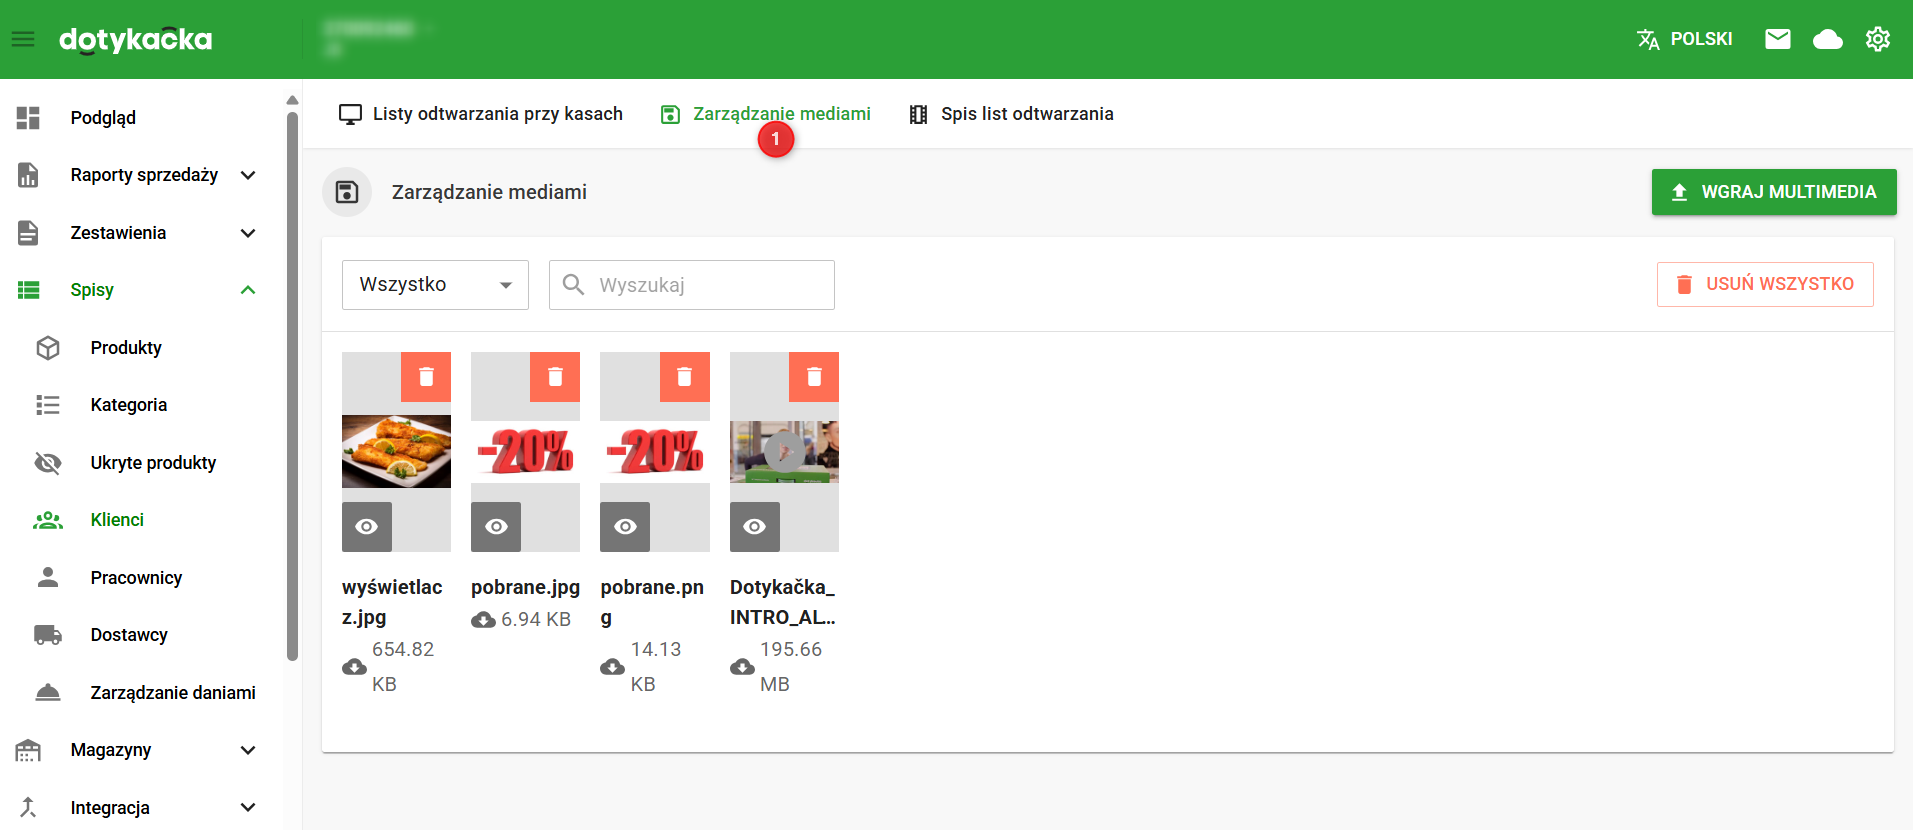Click trash icon on pobrane.jpg thumbnail
The width and height of the screenshot is (1913, 830).
tap(555, 377)
